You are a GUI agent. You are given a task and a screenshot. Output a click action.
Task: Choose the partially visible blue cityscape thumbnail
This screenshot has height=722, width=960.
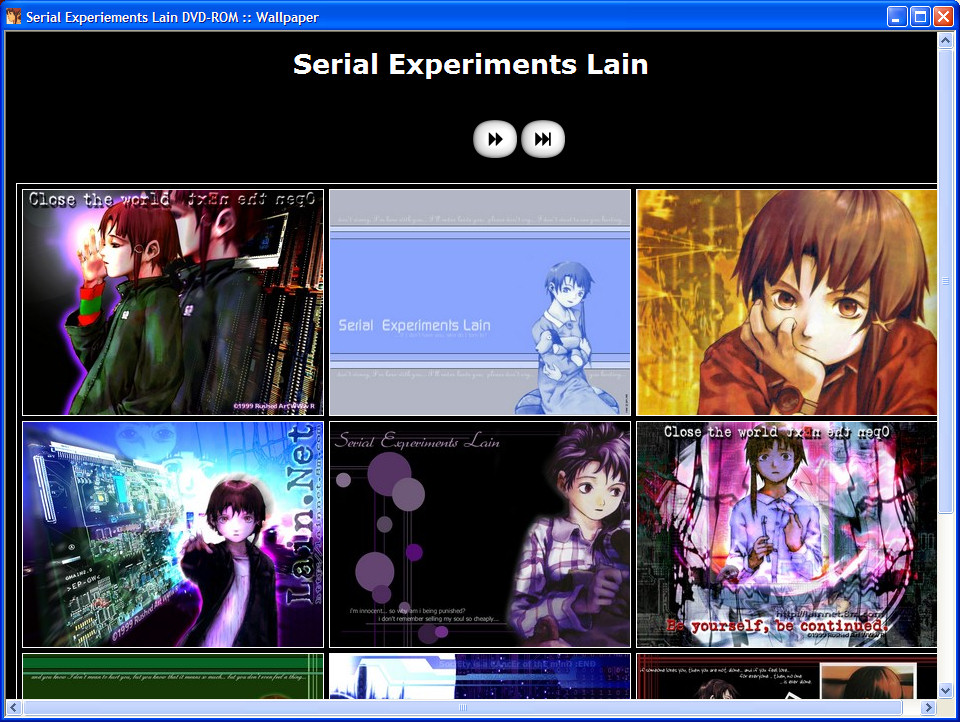[x=480, y=676]
